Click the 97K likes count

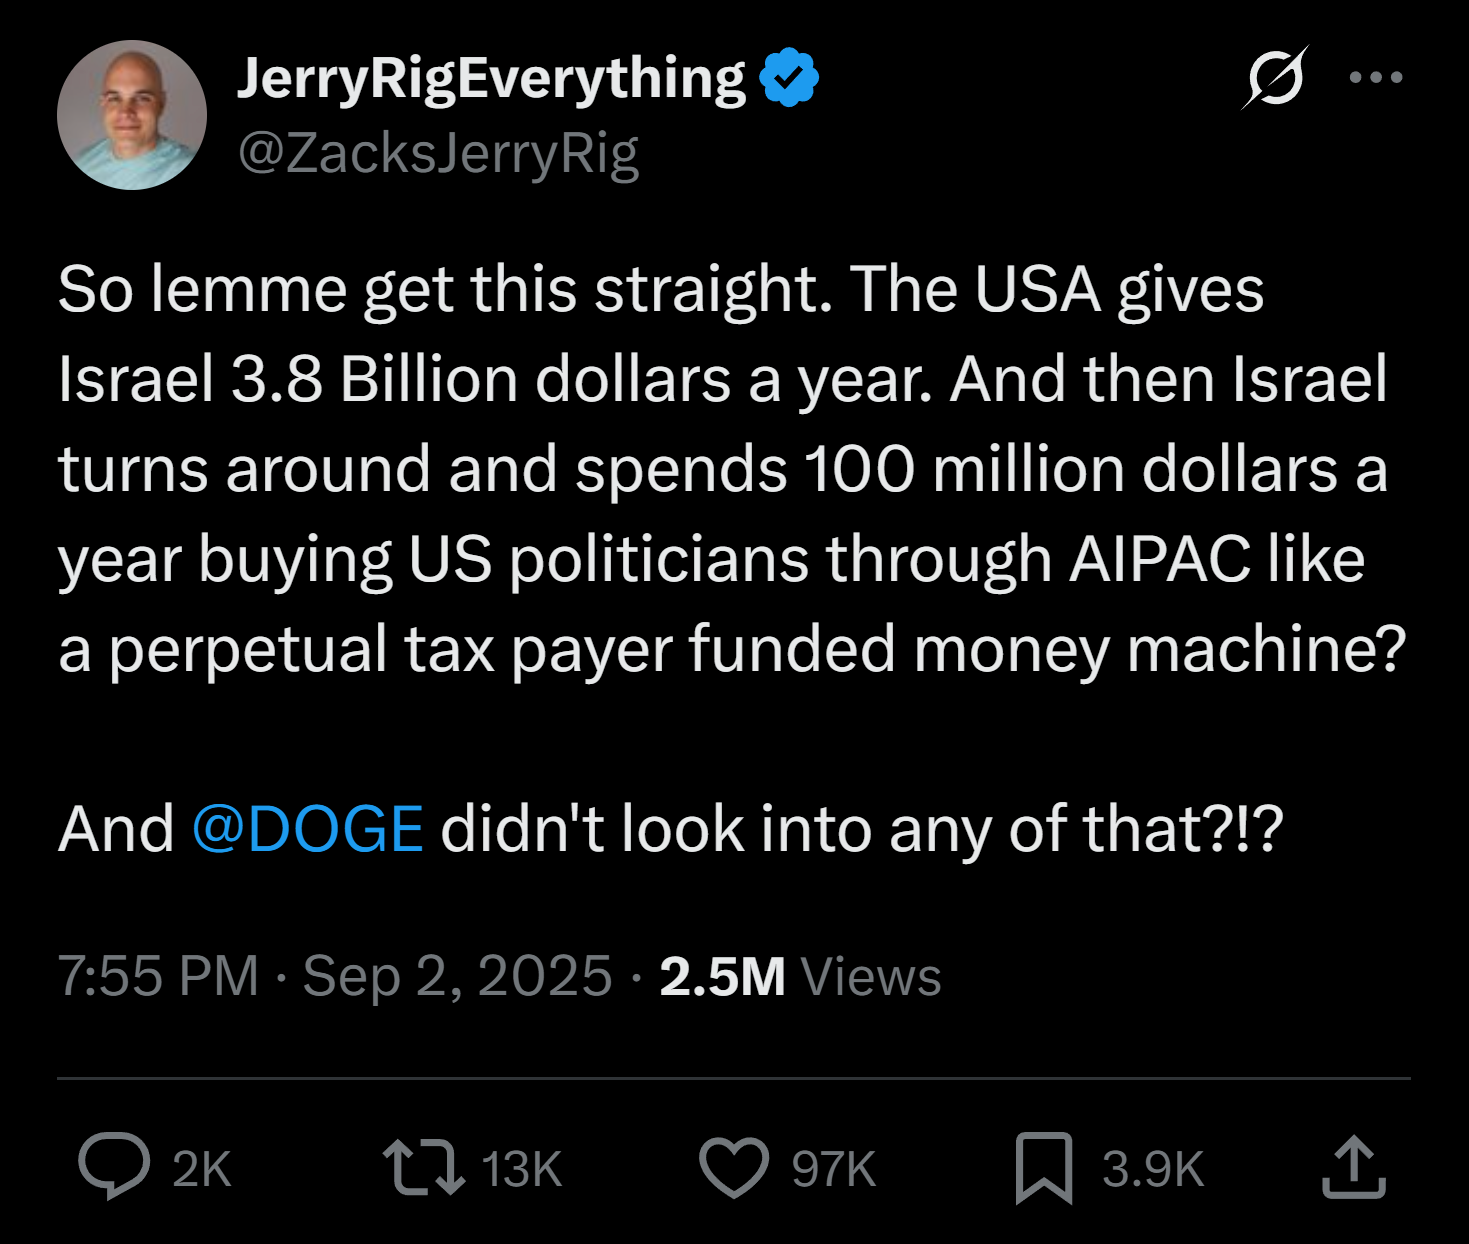click(x=834, y=1169)
